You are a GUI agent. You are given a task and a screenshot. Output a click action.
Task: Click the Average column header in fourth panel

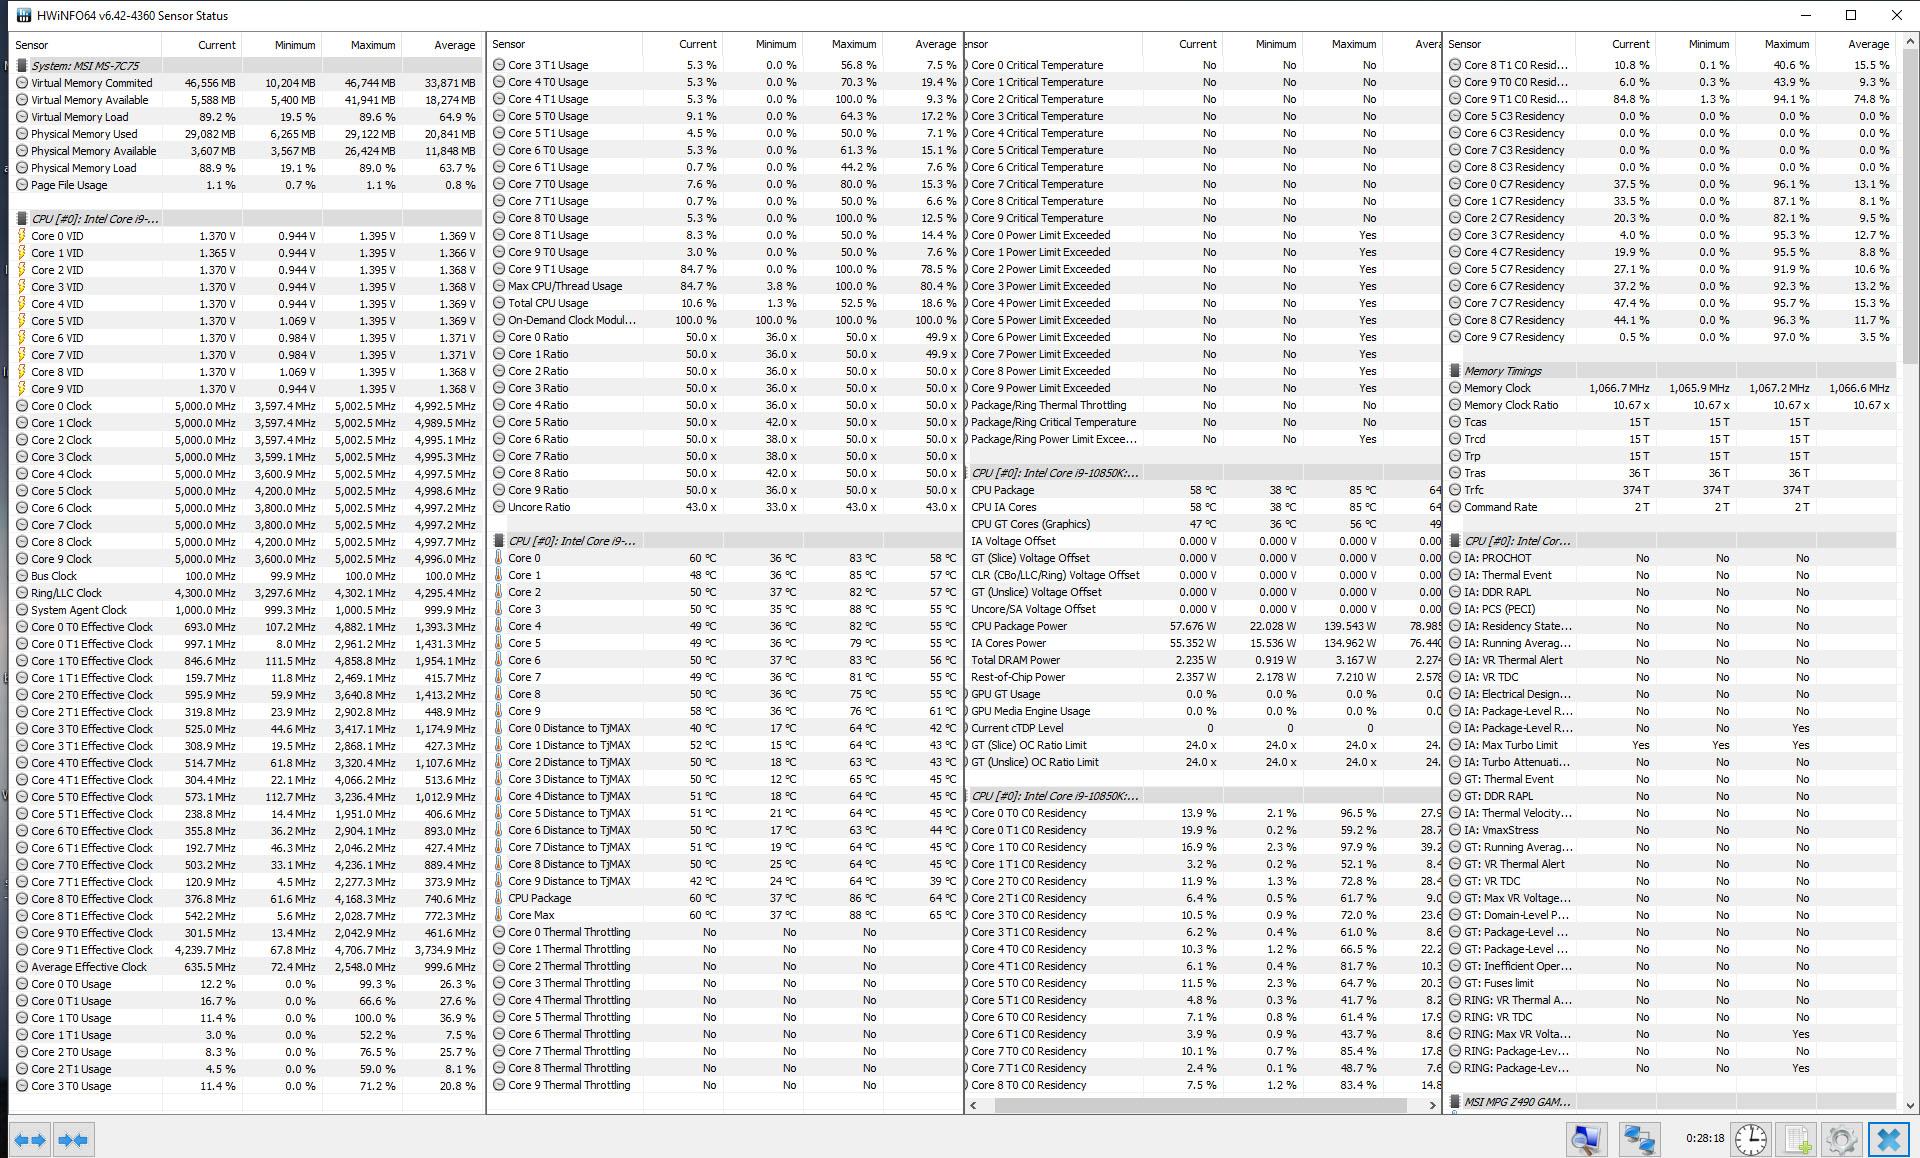pyautogui.click(x=1855, y=44)
